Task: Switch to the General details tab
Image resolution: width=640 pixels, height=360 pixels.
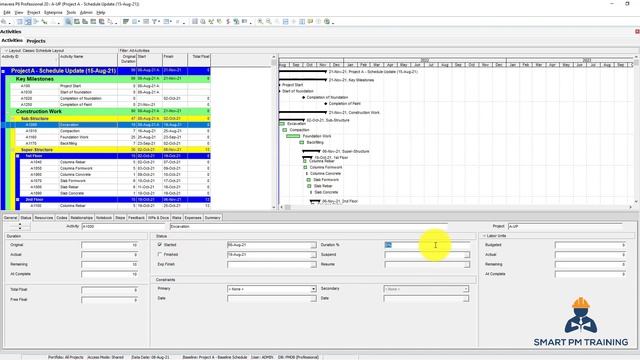Action: tap(11, 218)
